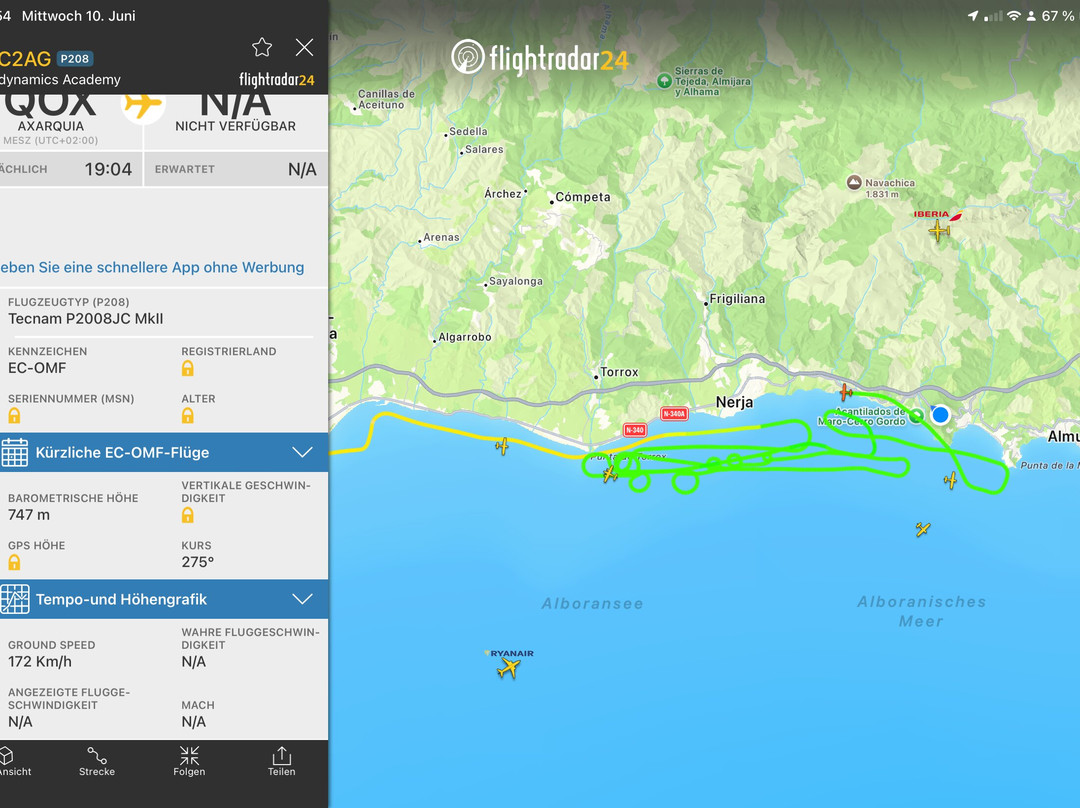Tap Folgen to follow the aircraft
The width and height of the screenshot is (1080, 808).
[189, 761]
